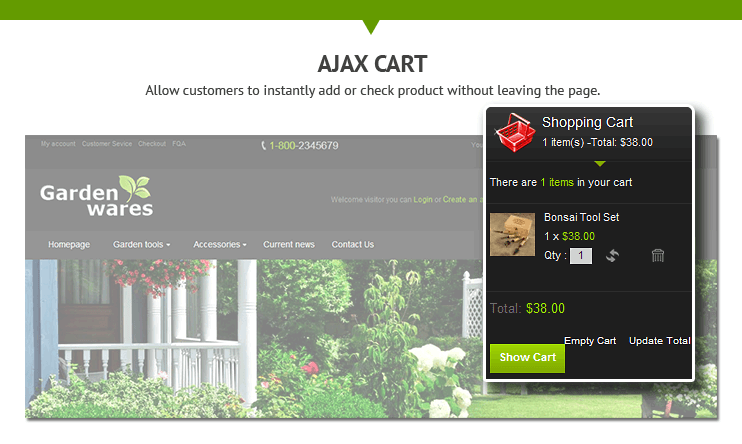Go to the Contact Us page
Screen dimensions: 742x444
[x=353, y=244]
